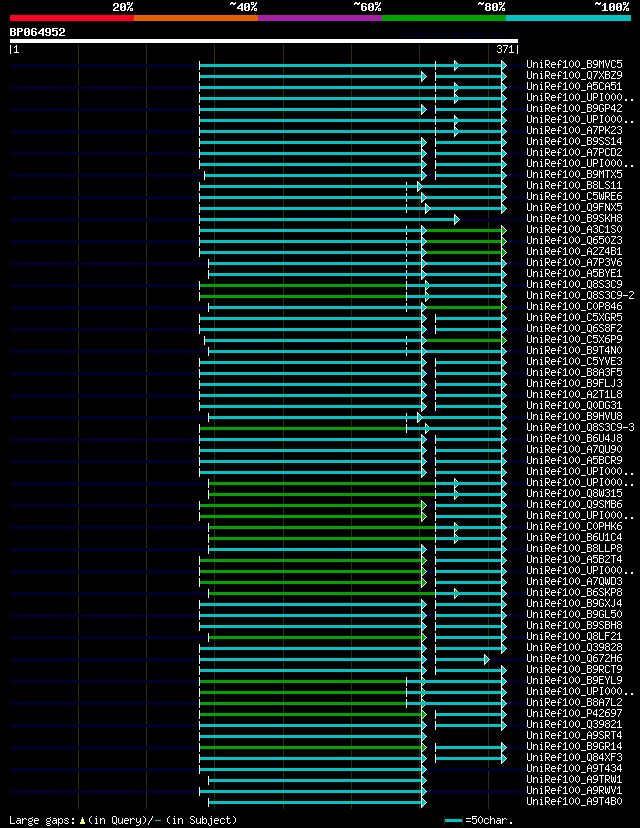Open hit UniRef100_Q7XBZ9
640x828 pixels.
click(x=575, y=76)
